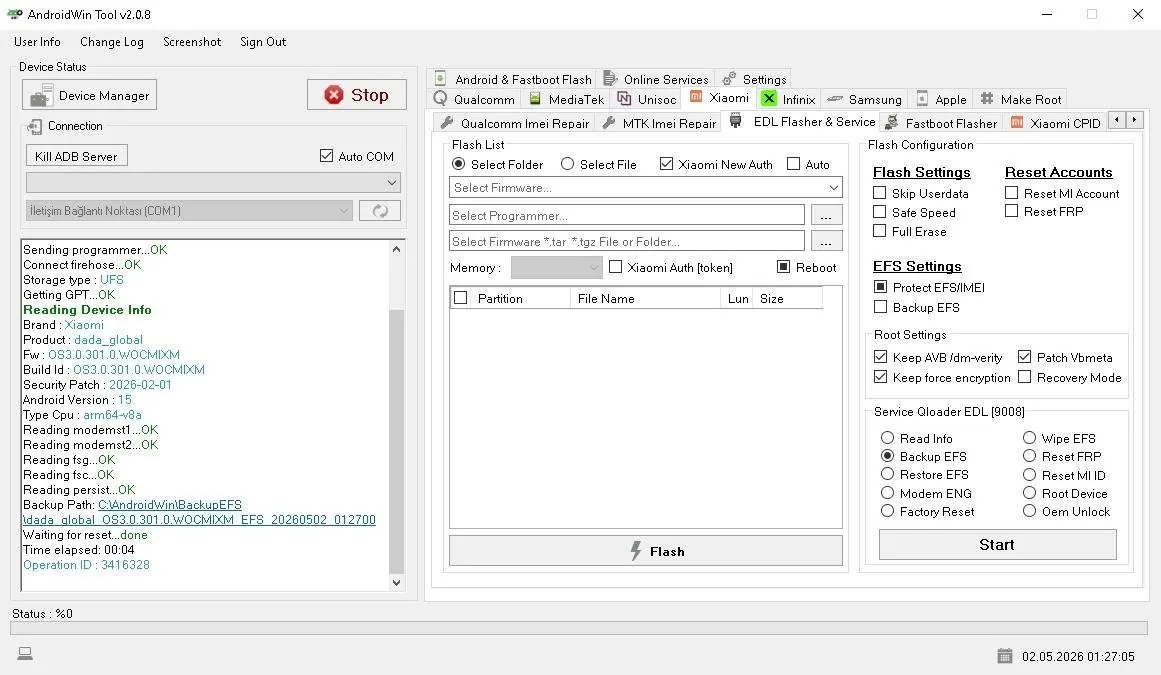Refresh the COM port list
This screenshot has width=1161, height=675.
(380, 211)
